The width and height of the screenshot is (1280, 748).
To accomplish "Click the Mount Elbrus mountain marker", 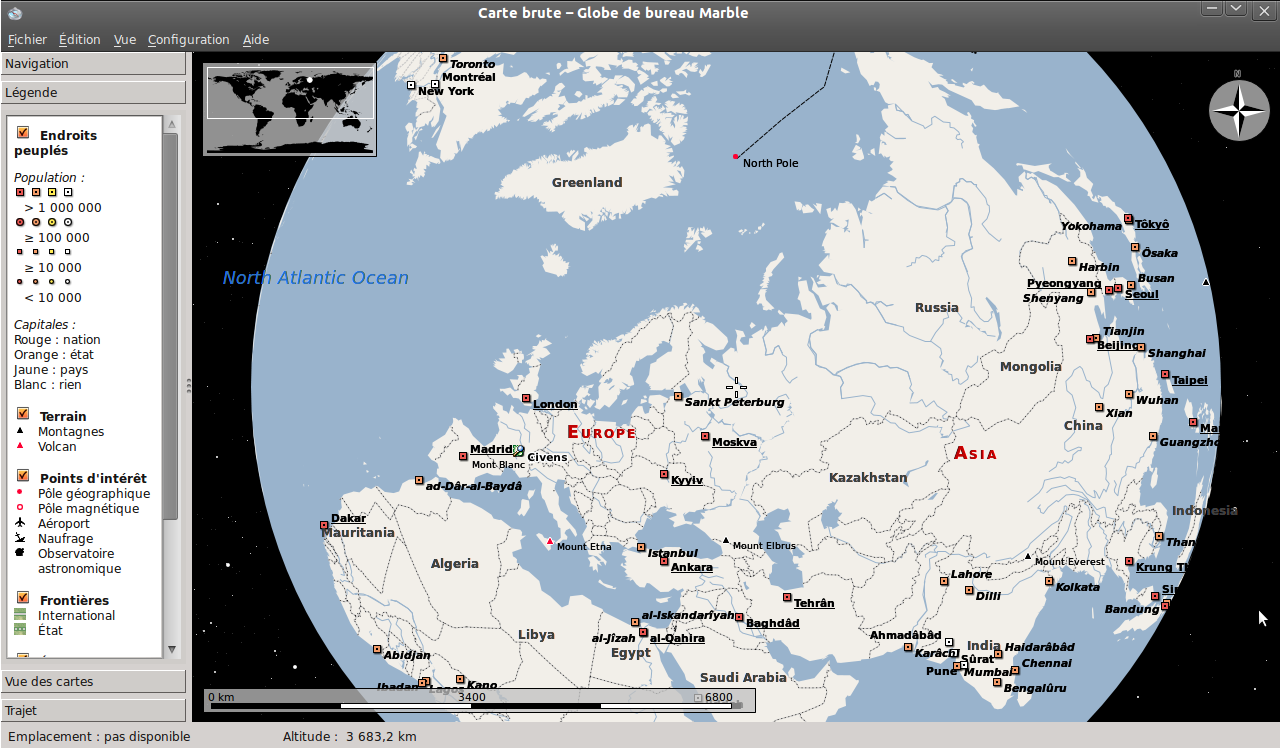I will (726, 540).
